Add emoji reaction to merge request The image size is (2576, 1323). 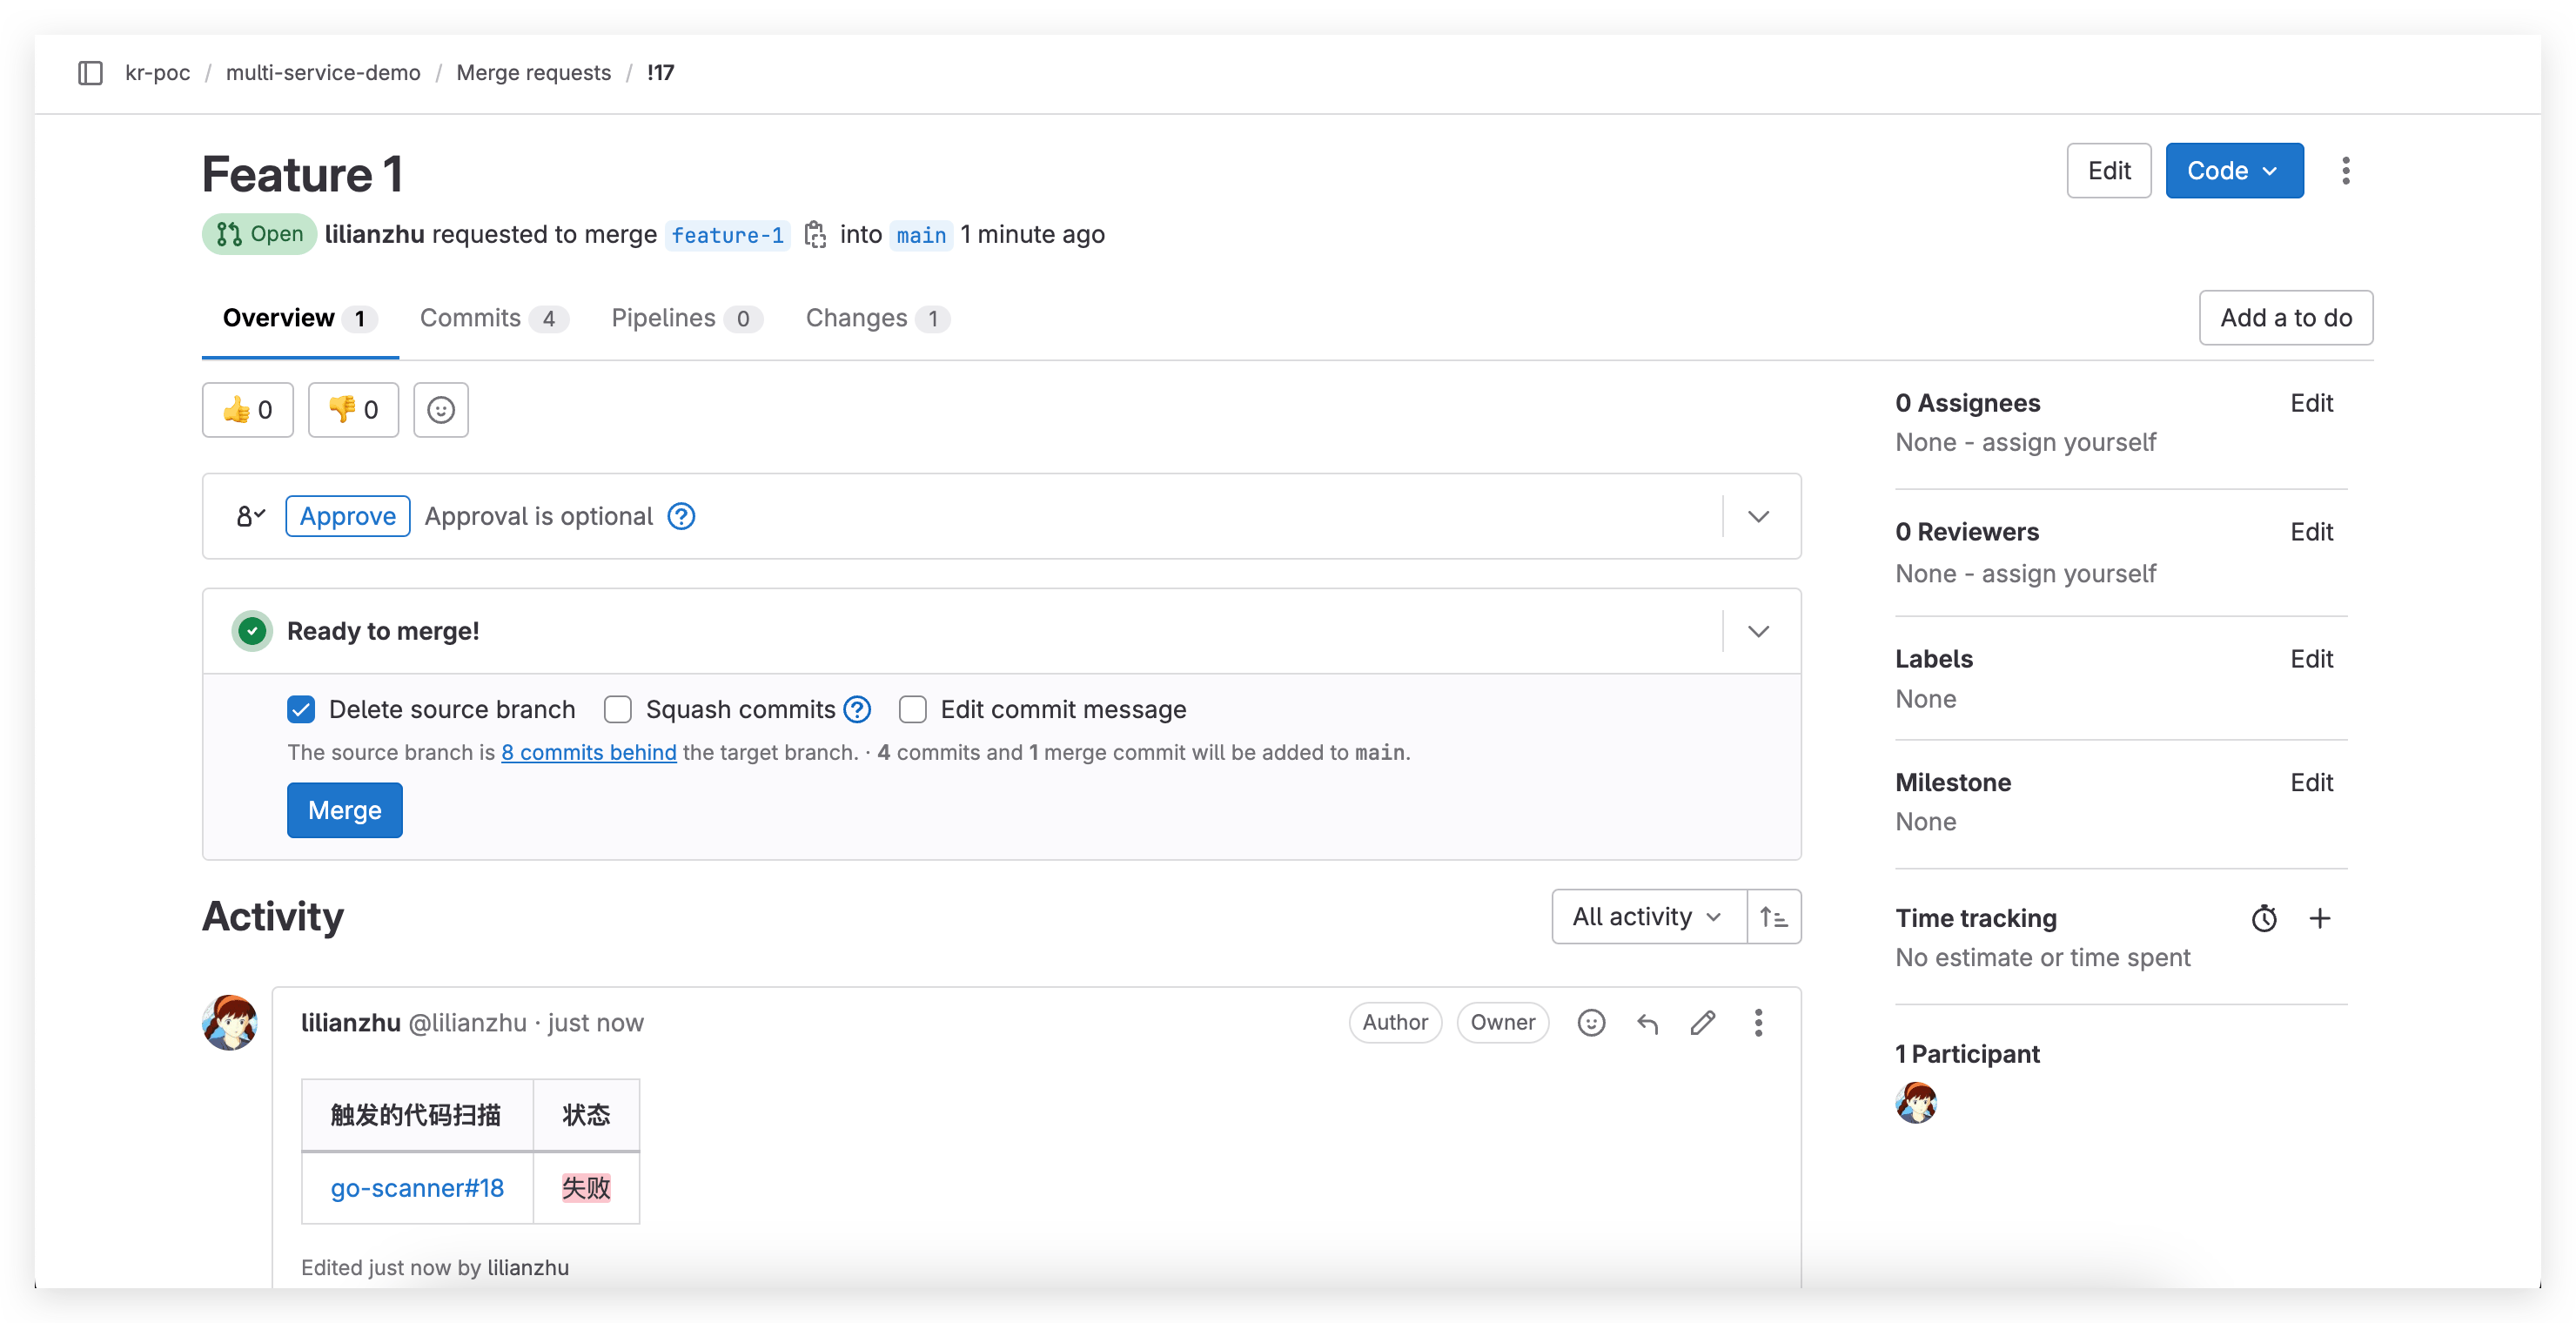tap(441, 410)
